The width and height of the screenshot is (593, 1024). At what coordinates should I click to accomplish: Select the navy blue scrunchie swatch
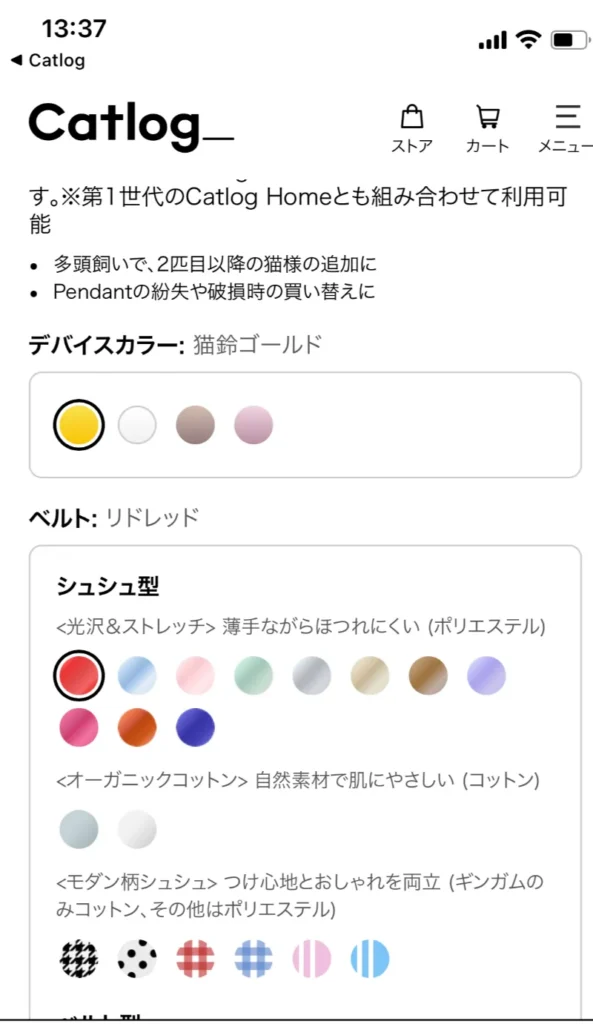point(195,728)
